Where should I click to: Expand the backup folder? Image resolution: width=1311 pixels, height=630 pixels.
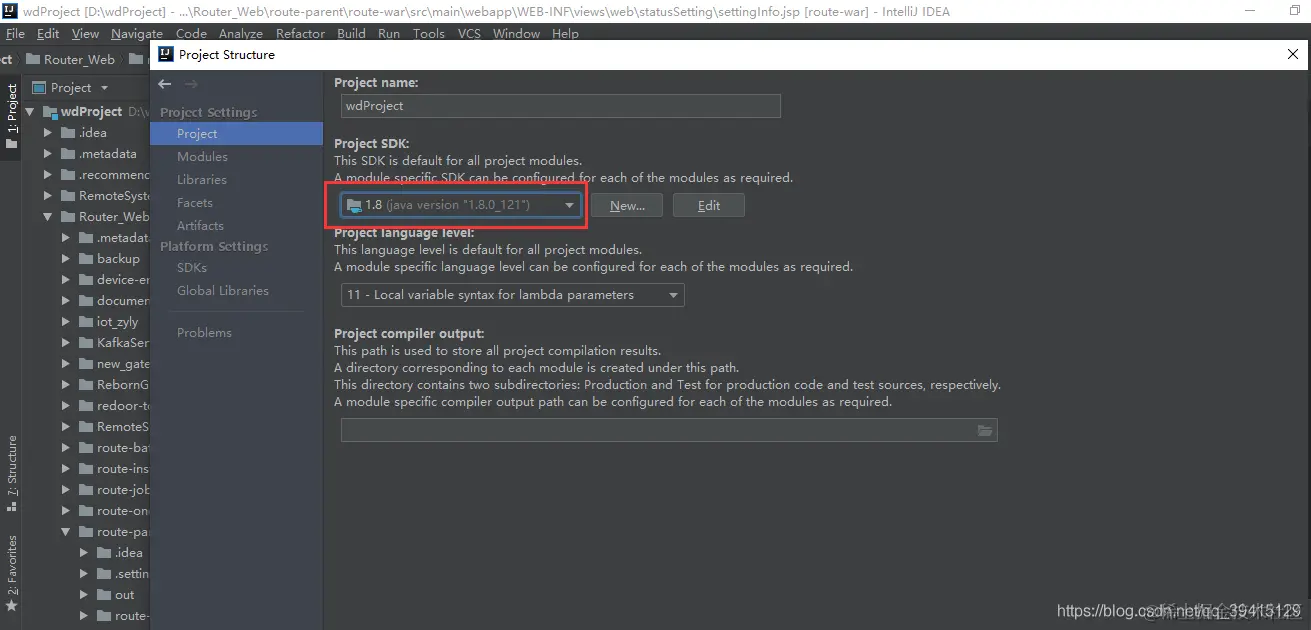point(65,259)
